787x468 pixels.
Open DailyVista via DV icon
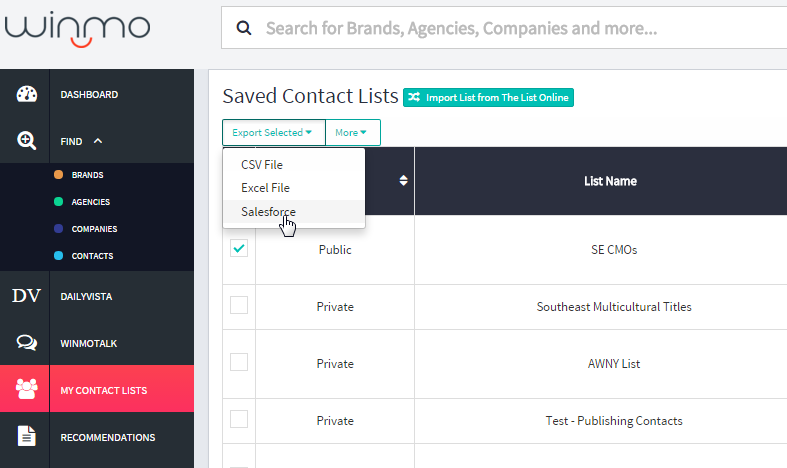(x=26, y=295)
